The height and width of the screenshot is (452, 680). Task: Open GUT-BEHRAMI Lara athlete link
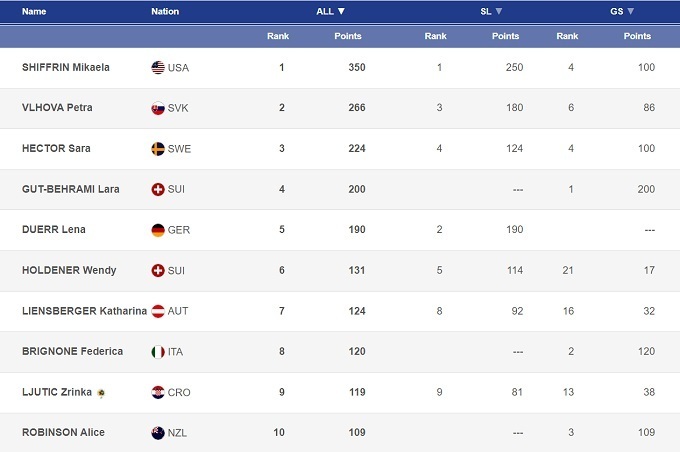pyautogui.click(x=70, y=189)
